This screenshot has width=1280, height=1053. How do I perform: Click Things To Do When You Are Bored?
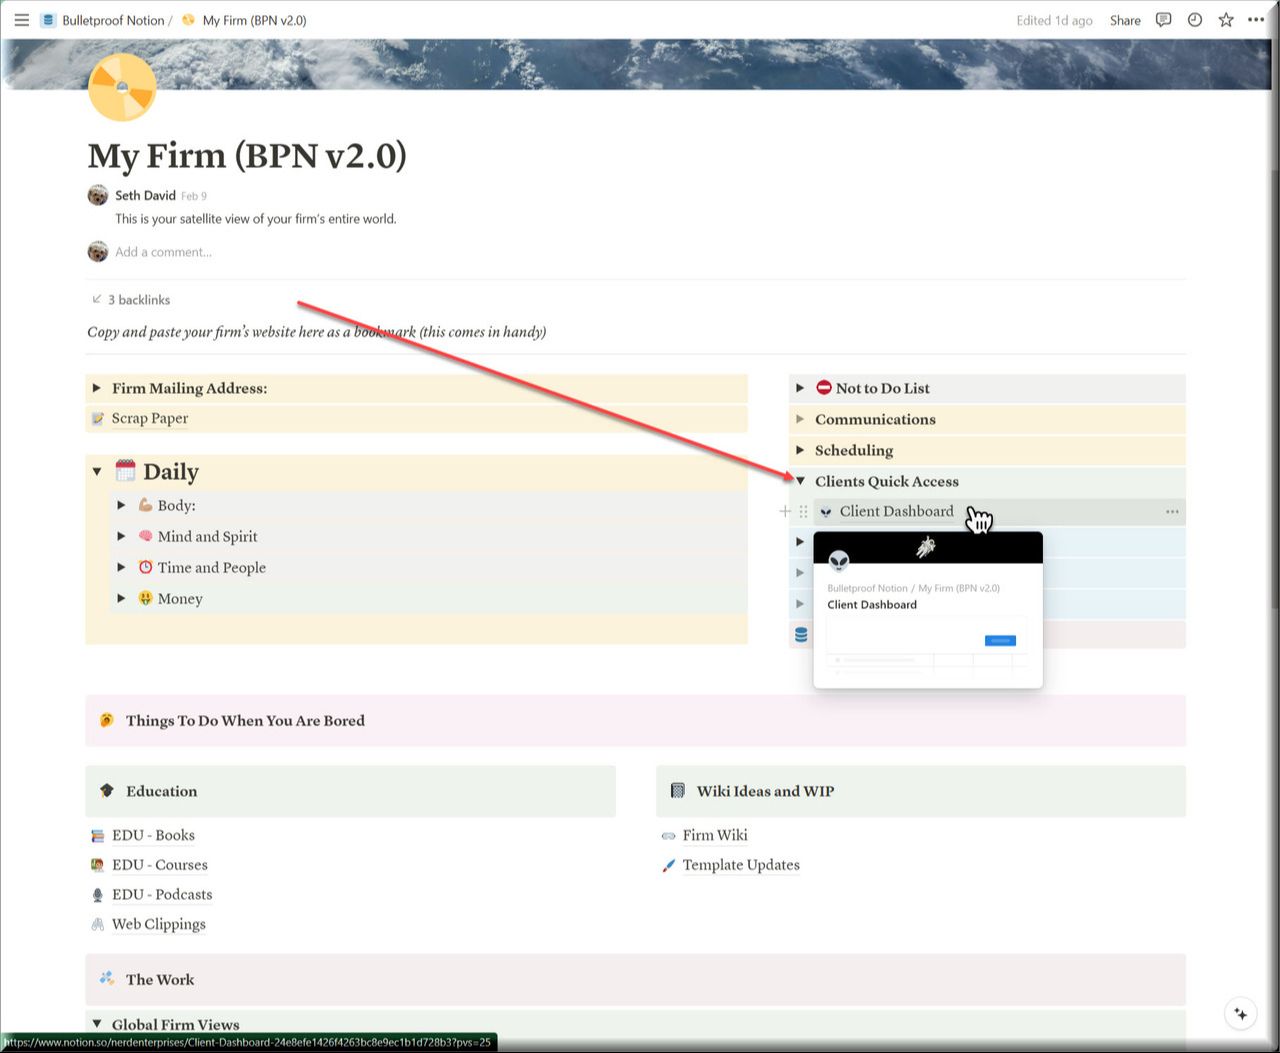[245, 721]
